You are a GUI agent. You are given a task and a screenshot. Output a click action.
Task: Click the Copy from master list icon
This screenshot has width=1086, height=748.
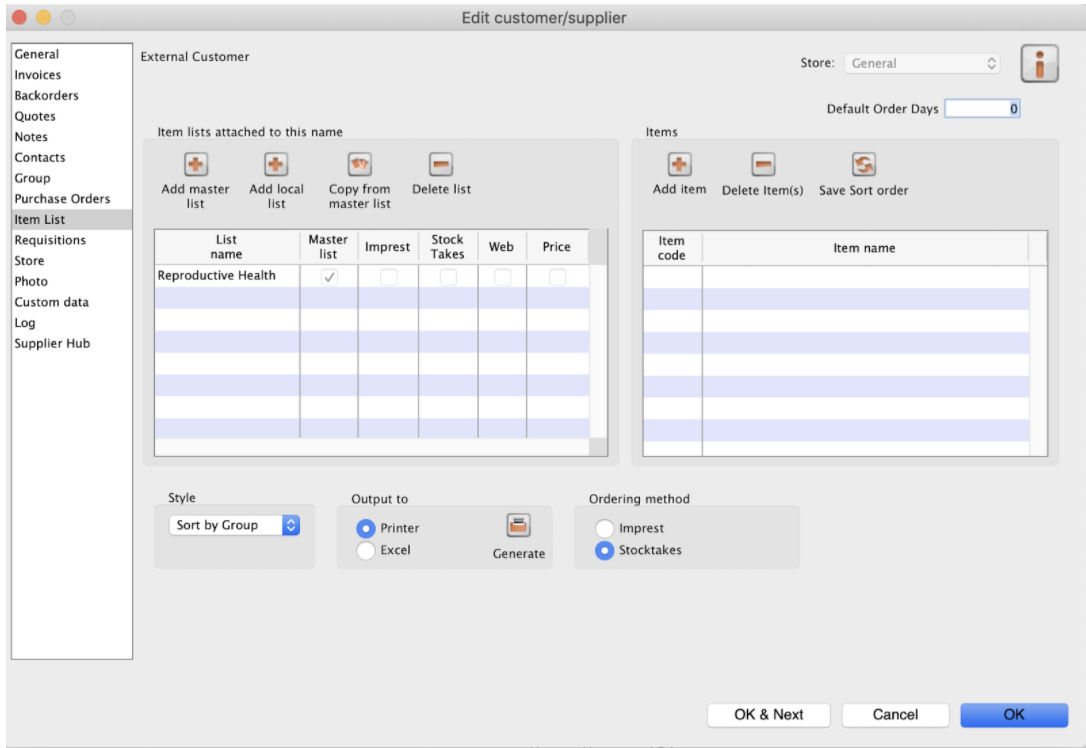click(359, 165)
